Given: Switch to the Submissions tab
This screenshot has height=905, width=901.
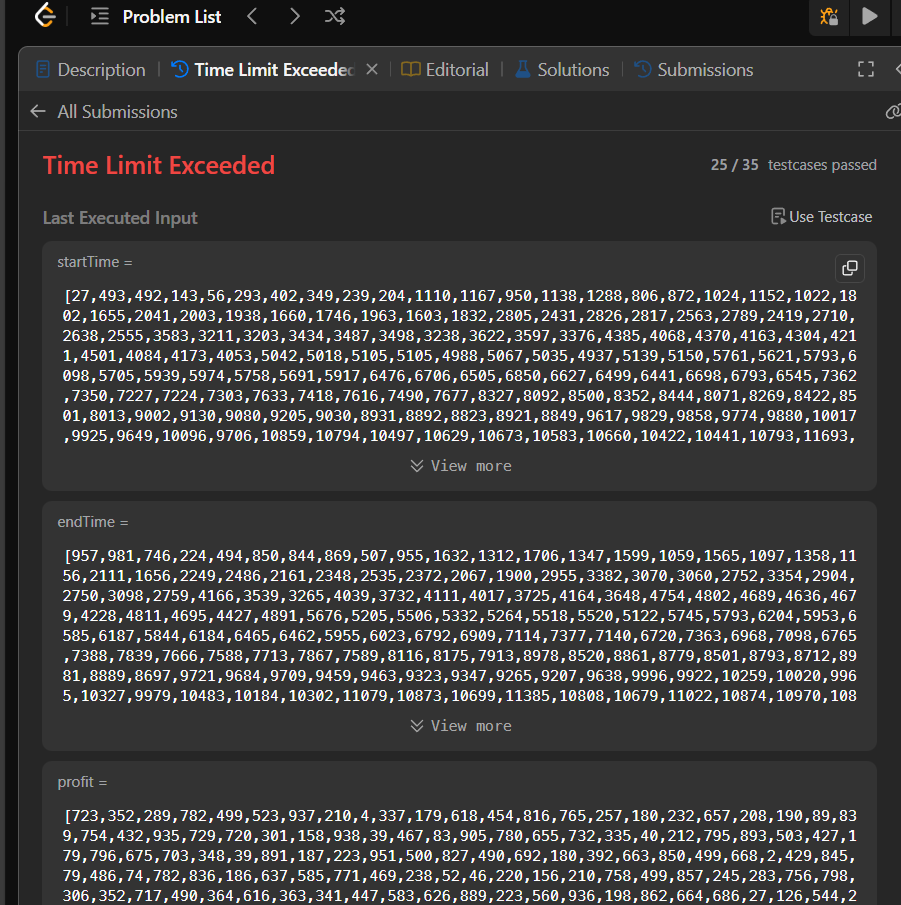Looking at the screenshot, I should (x=694, y=70).
